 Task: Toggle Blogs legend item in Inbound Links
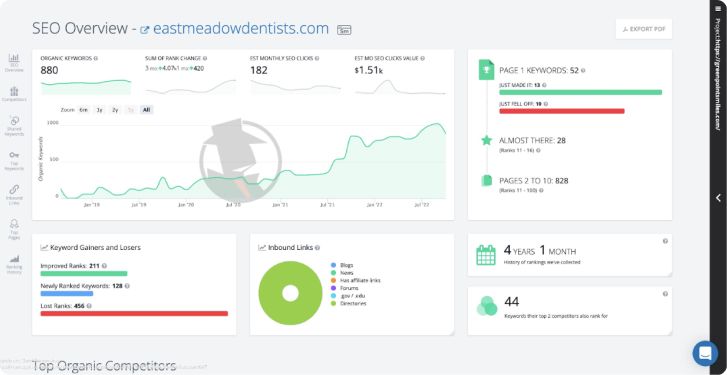tap(342, 265)
